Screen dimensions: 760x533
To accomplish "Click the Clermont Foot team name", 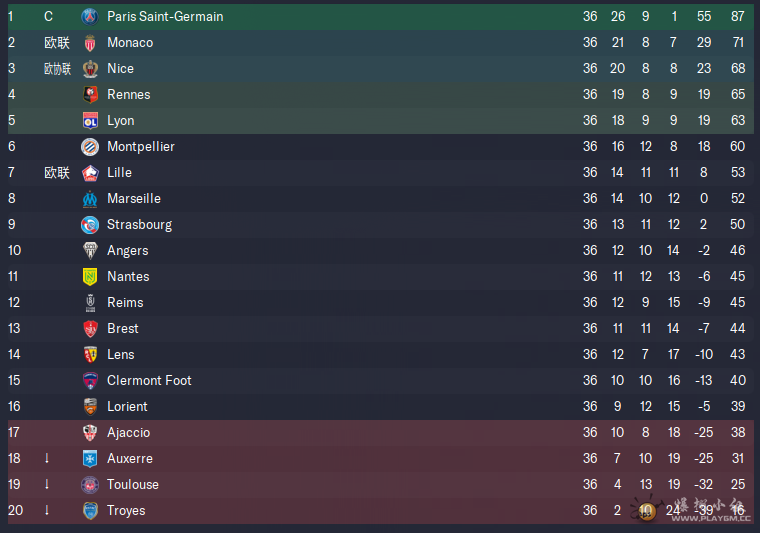I will tap(149, 380).
